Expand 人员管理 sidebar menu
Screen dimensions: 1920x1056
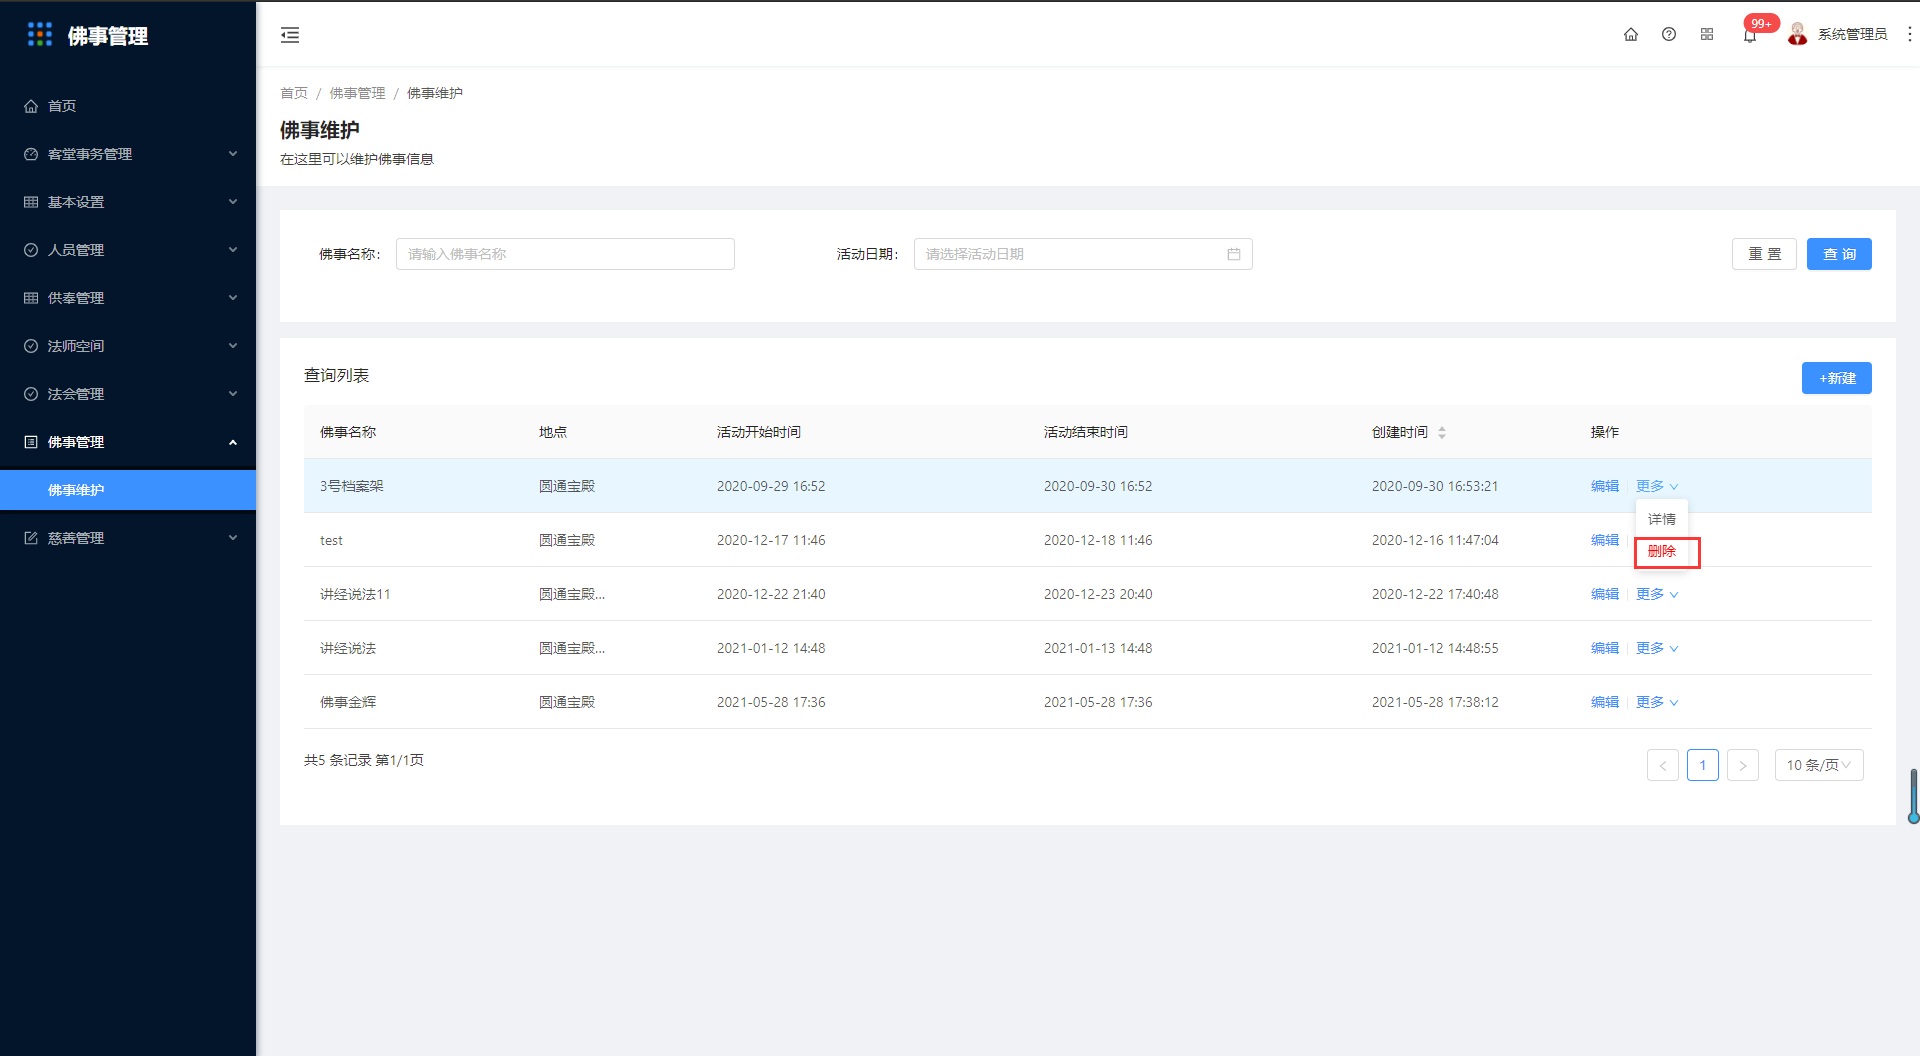[x=128, y=250]
